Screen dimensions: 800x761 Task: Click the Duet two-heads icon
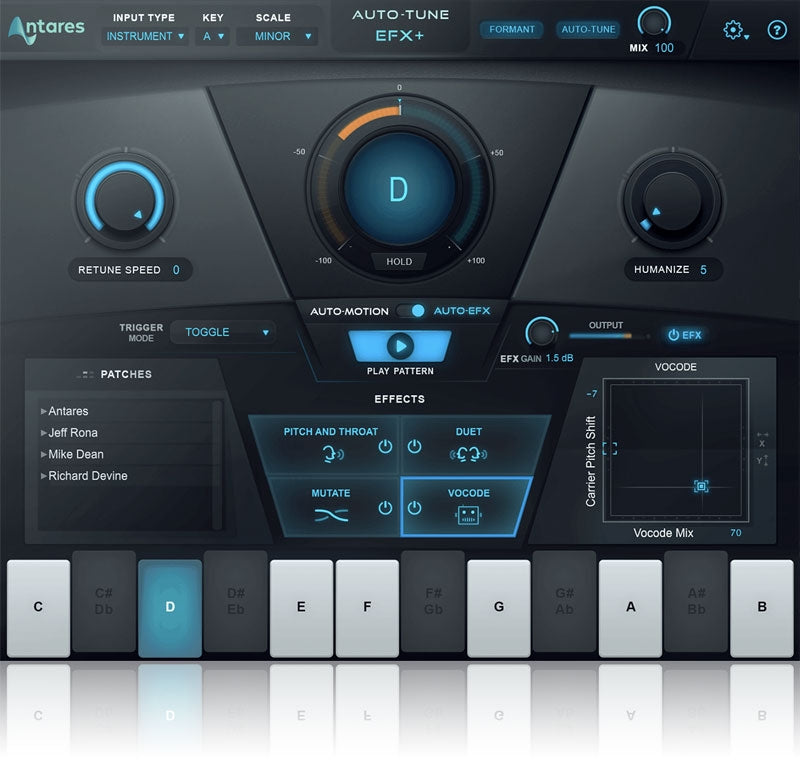(x=468, y=453)
